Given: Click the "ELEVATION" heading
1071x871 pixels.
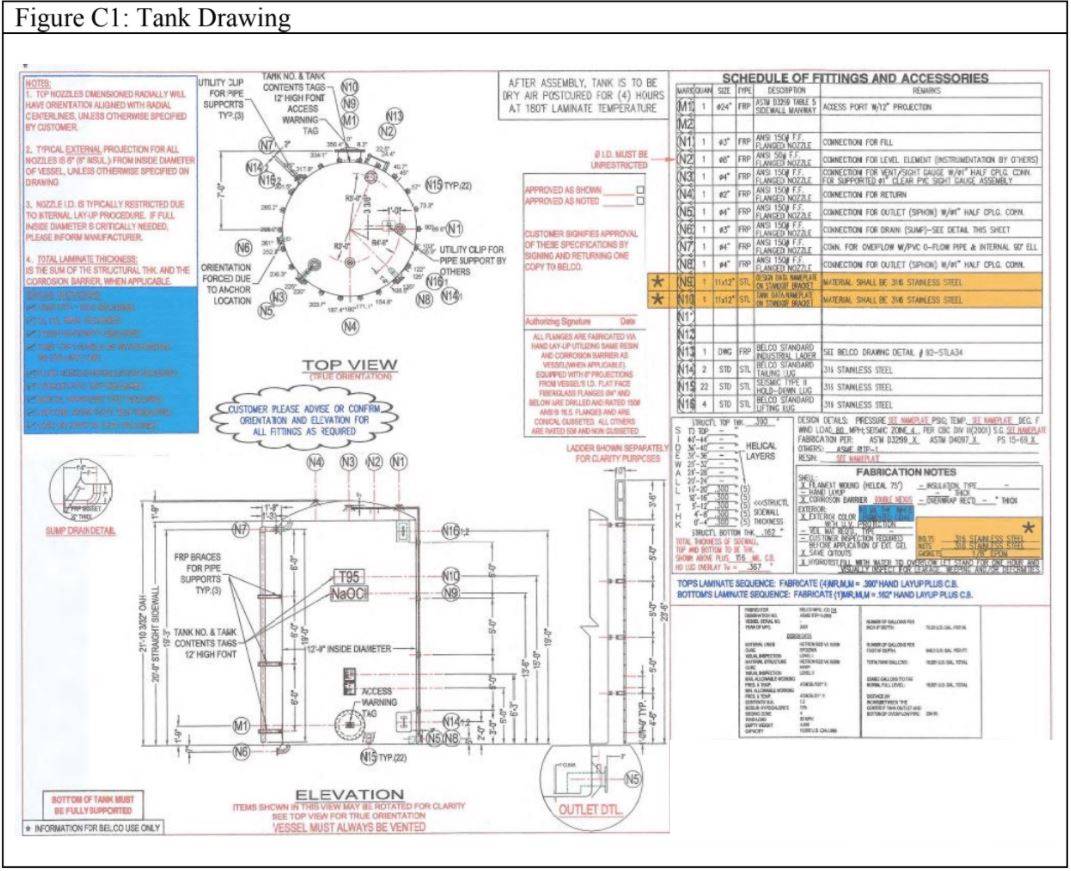Looking at the screenshot, I should tap(349, 794).
